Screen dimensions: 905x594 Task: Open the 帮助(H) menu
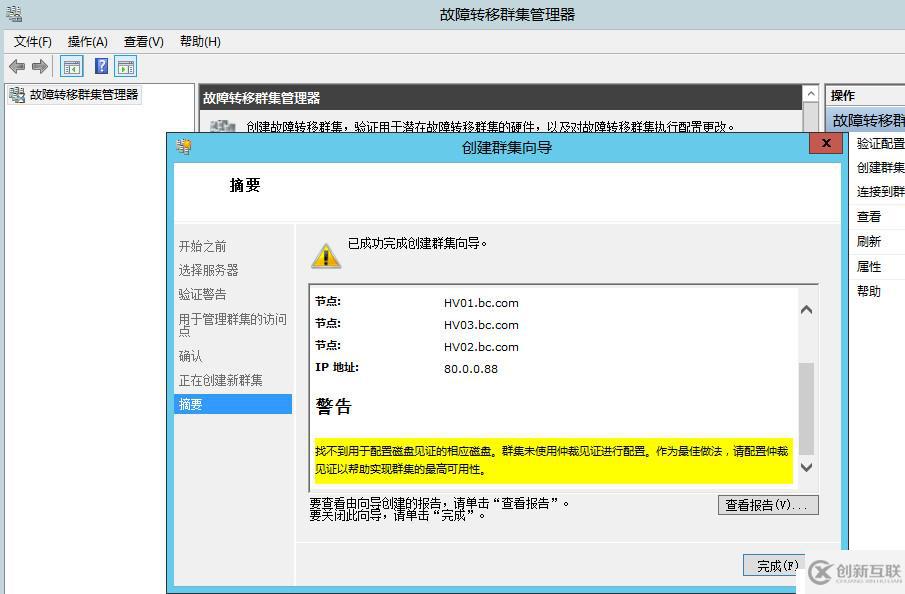point(200,42)
